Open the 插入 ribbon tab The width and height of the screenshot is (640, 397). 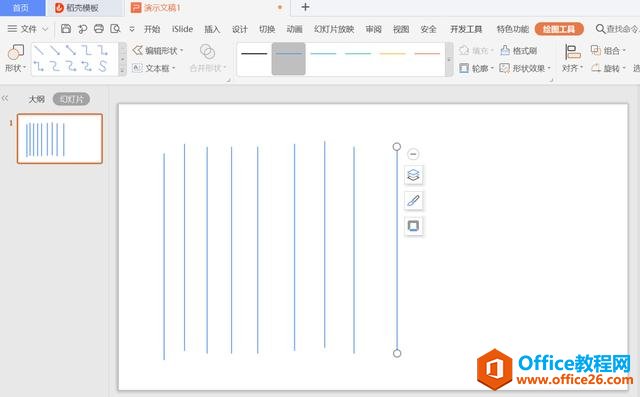(x=212, y=29)
